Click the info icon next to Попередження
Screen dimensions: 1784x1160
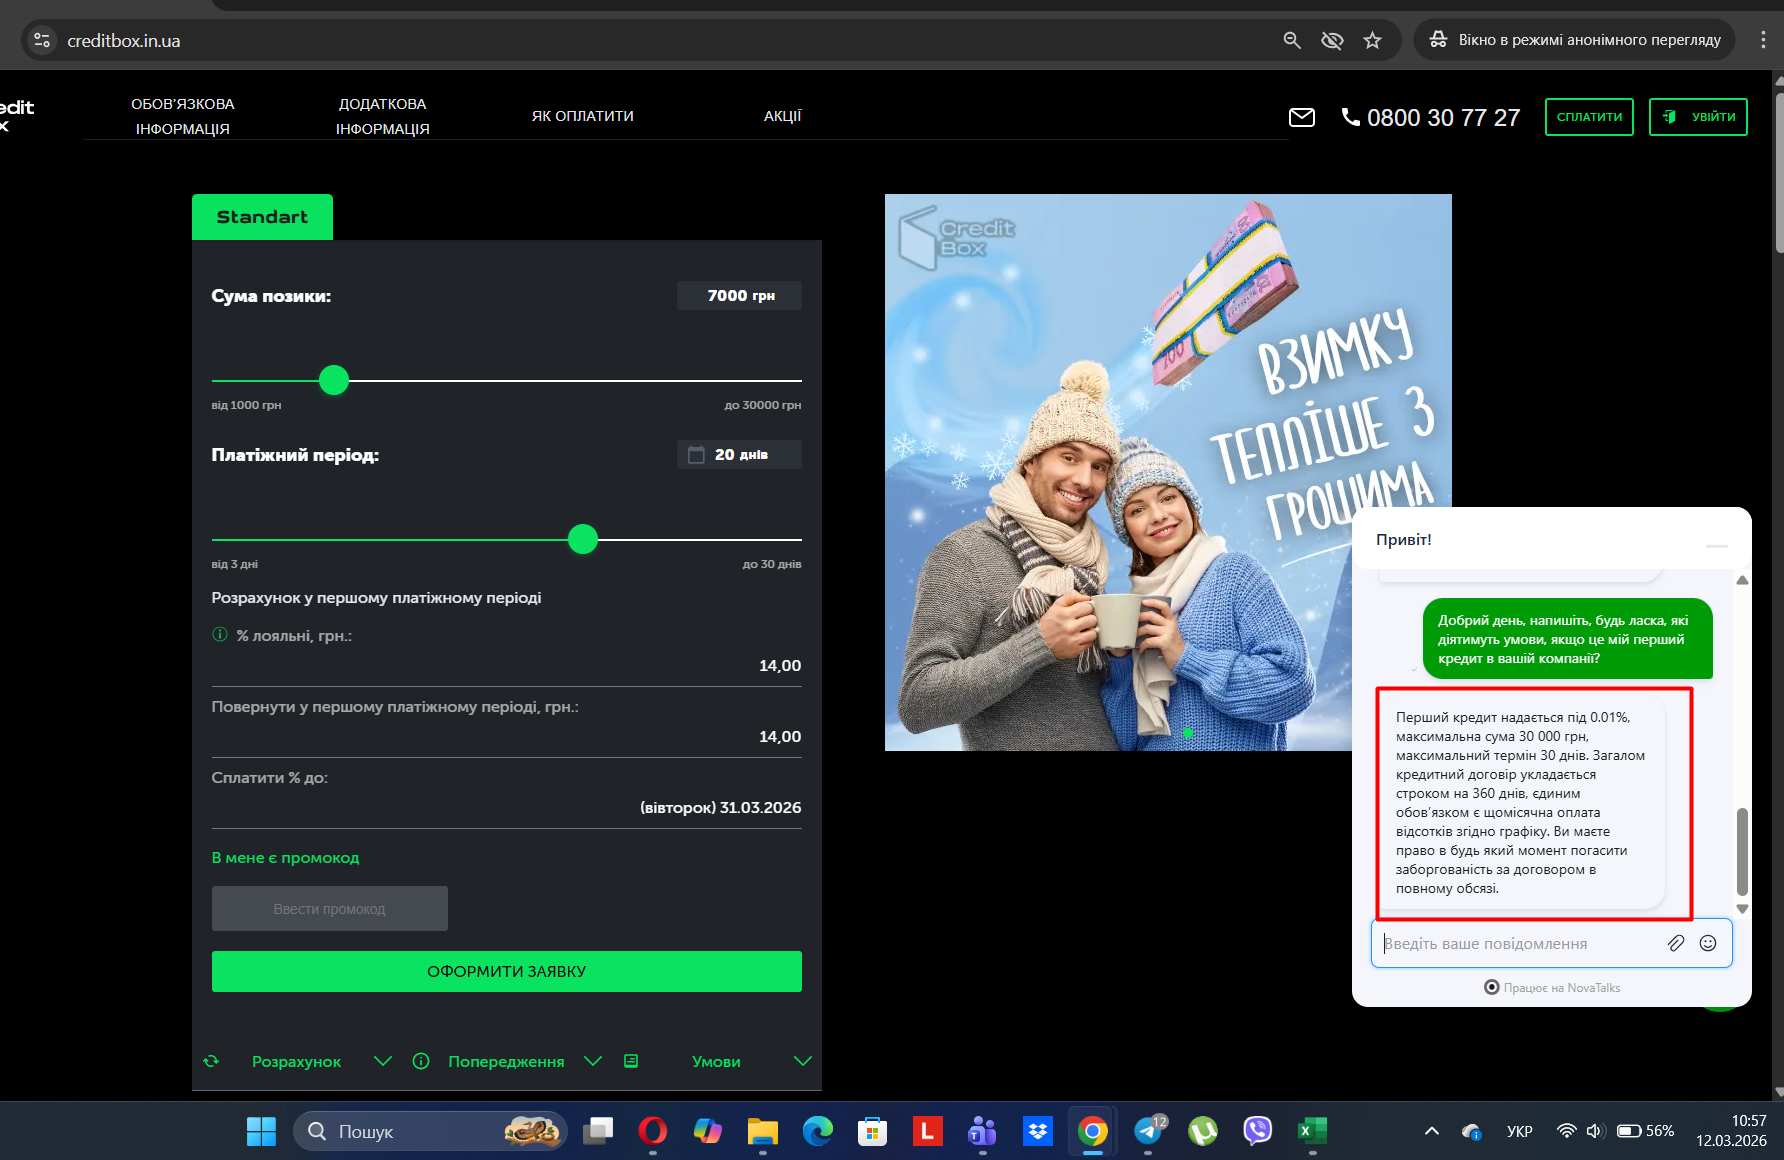421,1061
